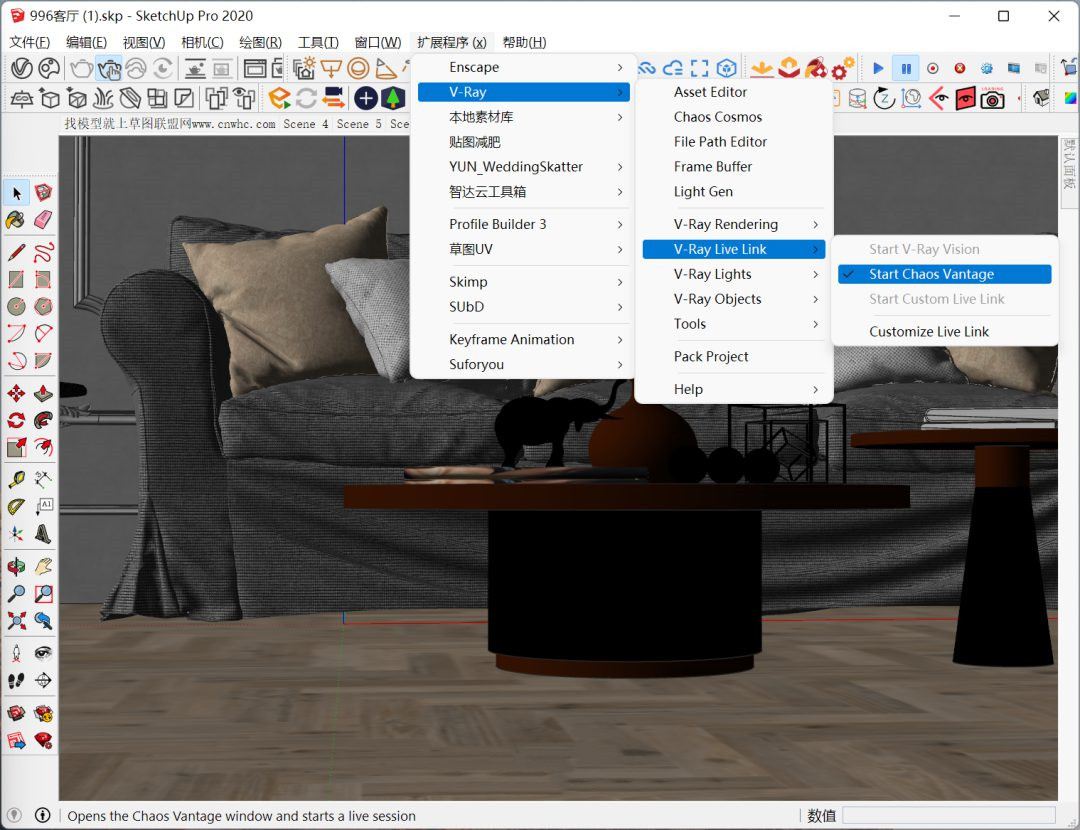1080x830 pixels.
Task: Click the highlighted pause button in toolbar
Action: 906,68
